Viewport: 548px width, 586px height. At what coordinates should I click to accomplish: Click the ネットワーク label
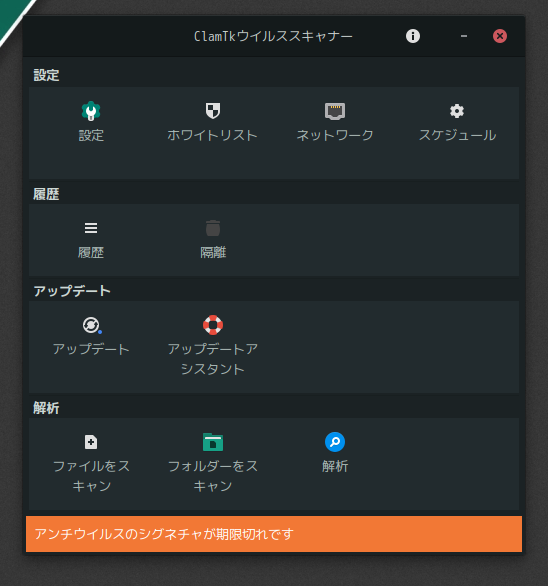tap(335, 135)
